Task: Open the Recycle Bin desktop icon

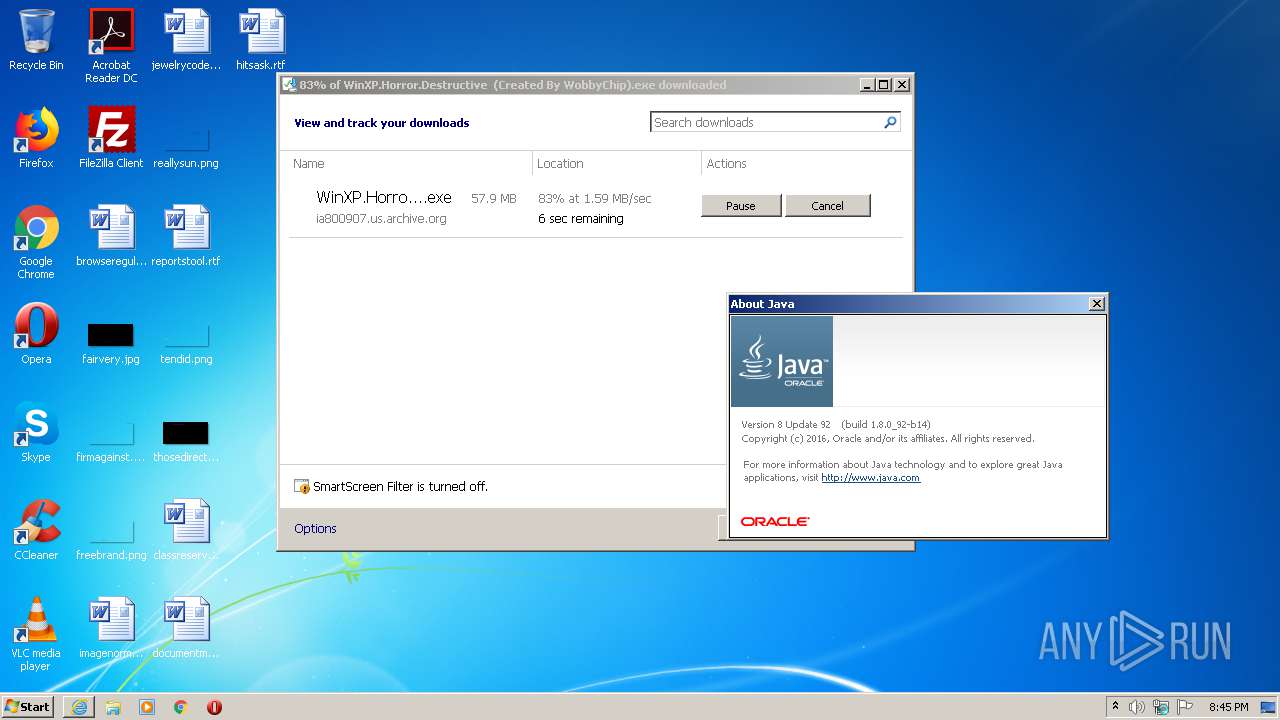Action: point(36,40)
